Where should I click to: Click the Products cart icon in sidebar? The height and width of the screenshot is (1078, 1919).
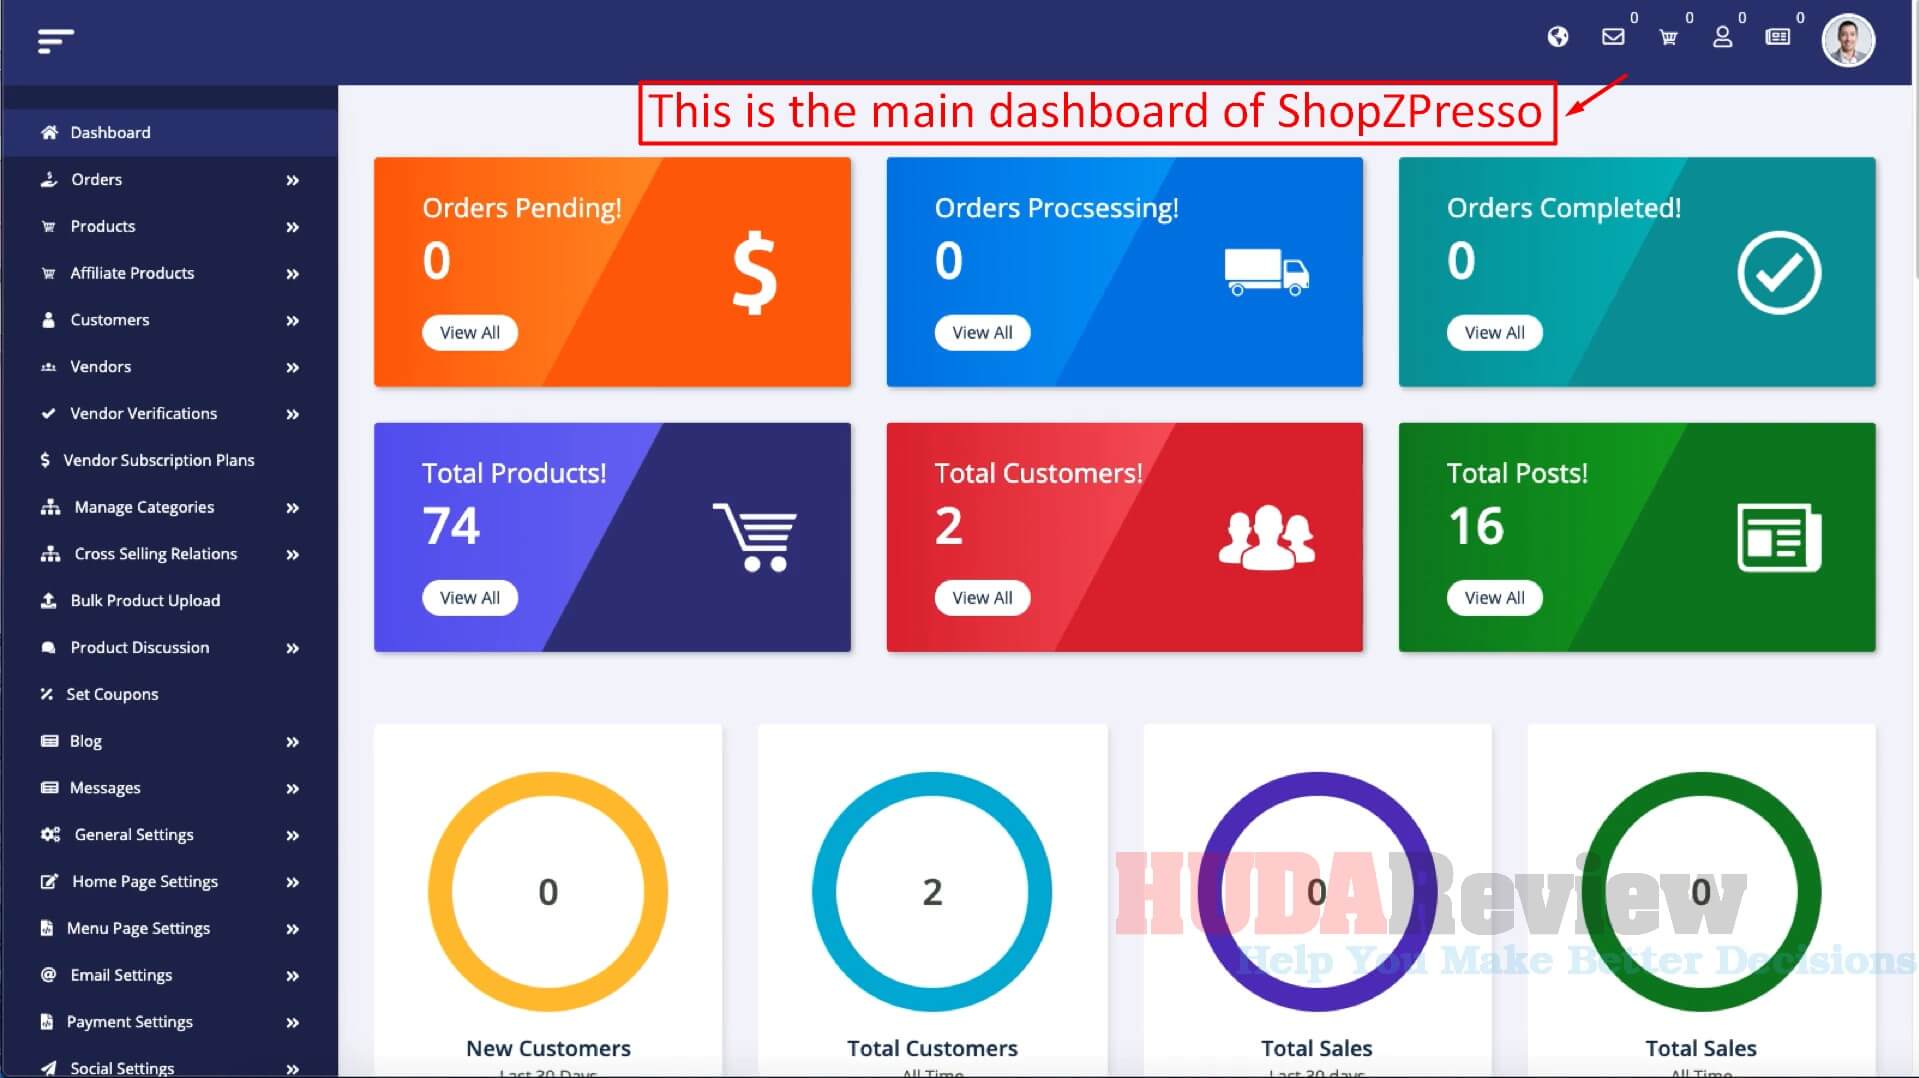[48, 226]
